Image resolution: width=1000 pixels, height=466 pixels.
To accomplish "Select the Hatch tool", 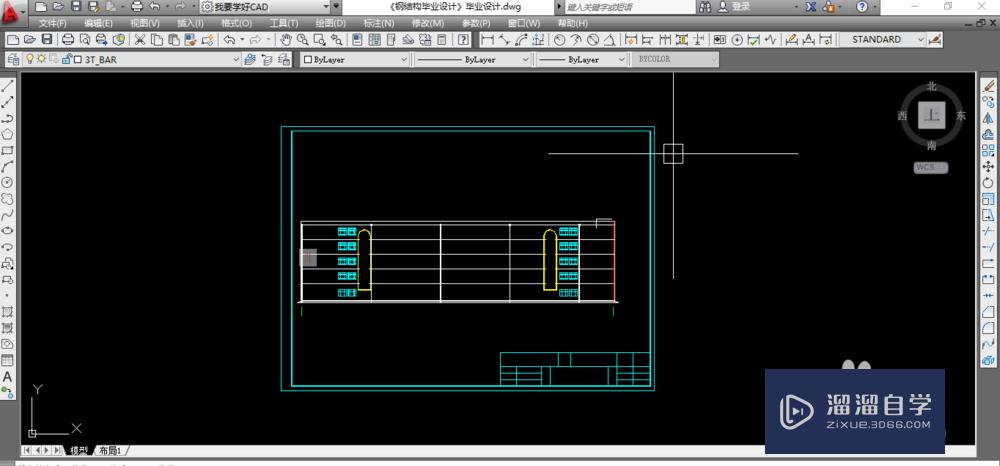I will [x=8, y=312].
